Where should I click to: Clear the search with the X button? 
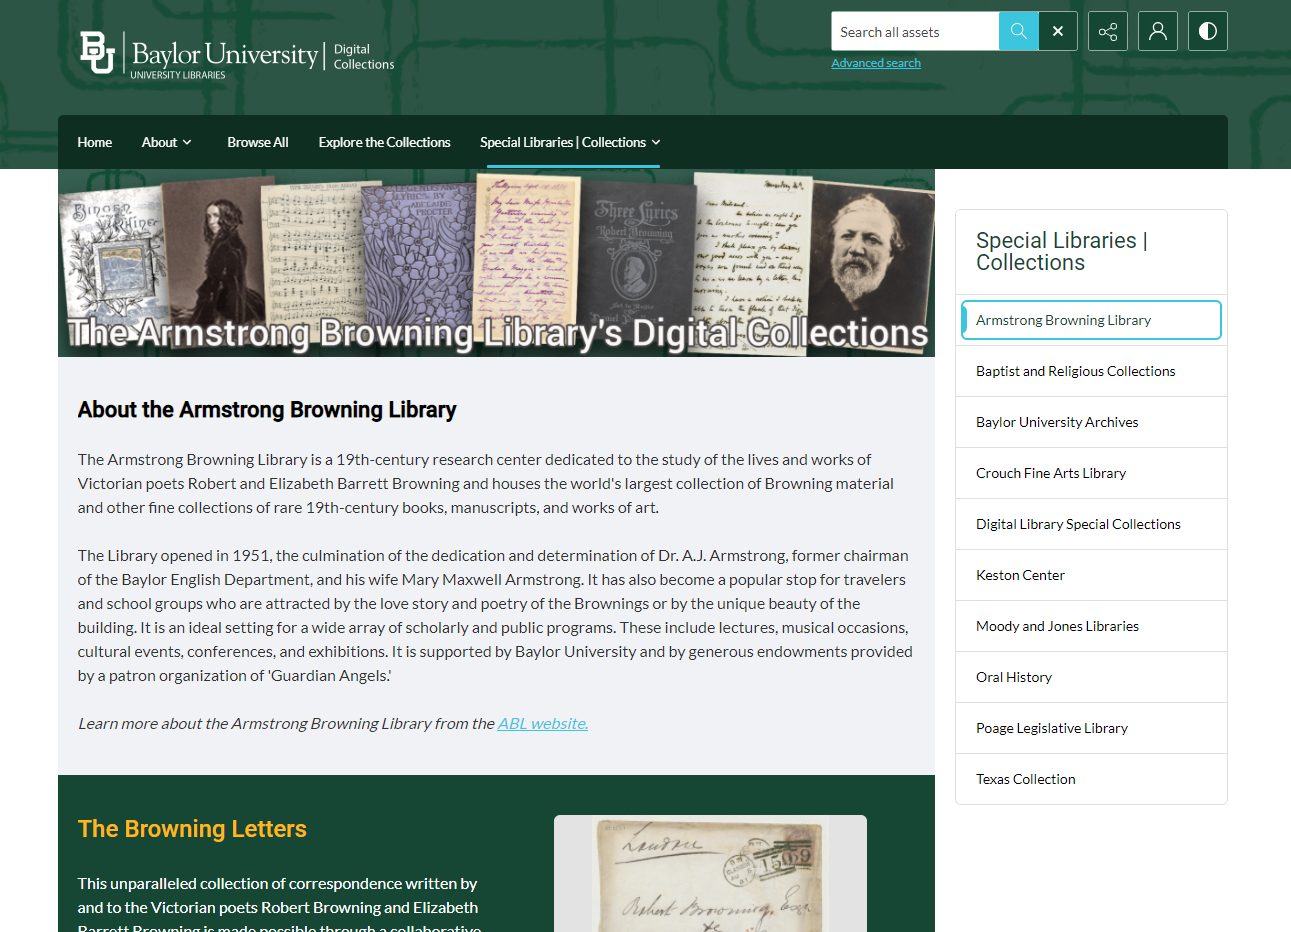1058,31
